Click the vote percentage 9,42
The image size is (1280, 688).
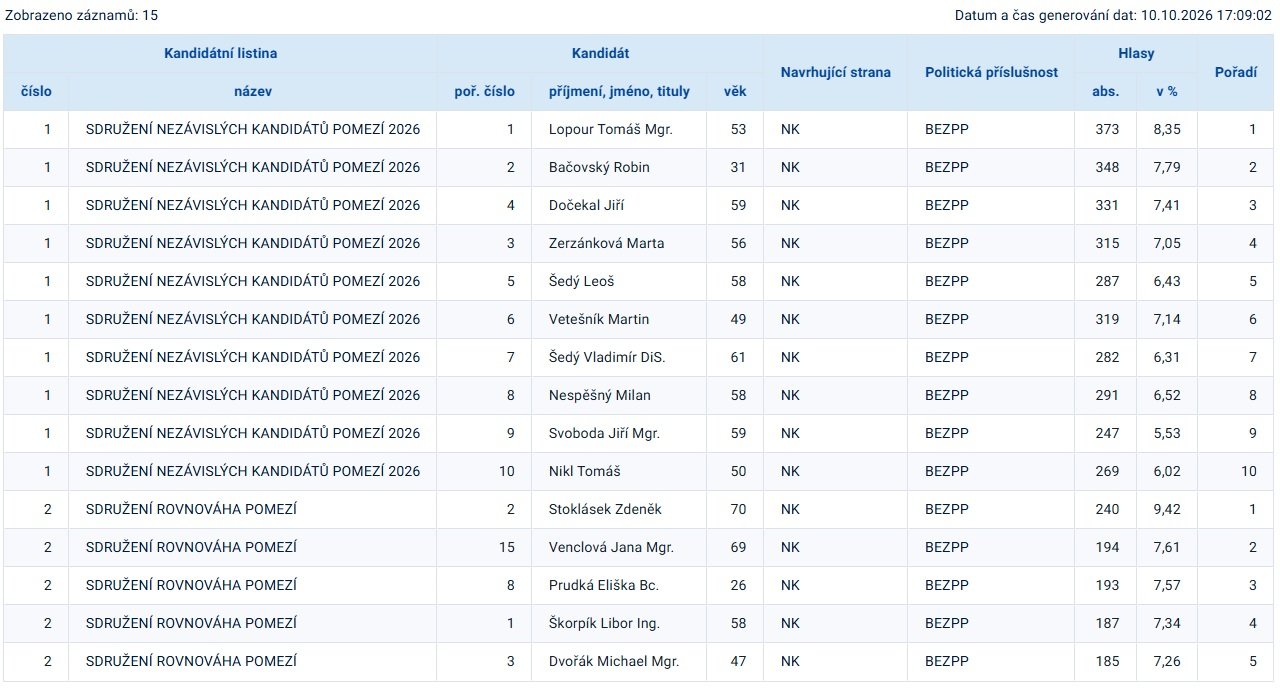coord(1167,509)
